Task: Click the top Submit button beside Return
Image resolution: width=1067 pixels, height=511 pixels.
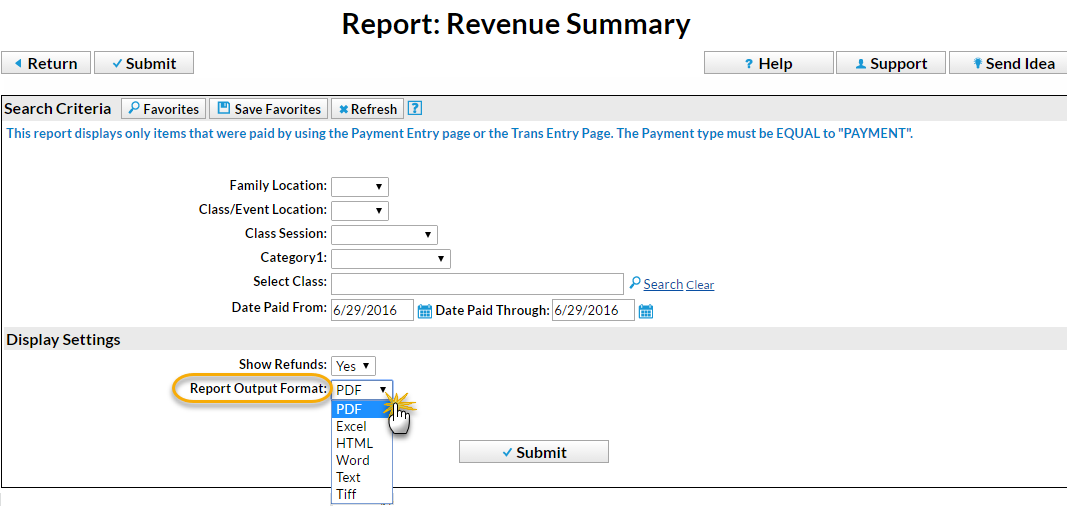Action: click(144, 63)
